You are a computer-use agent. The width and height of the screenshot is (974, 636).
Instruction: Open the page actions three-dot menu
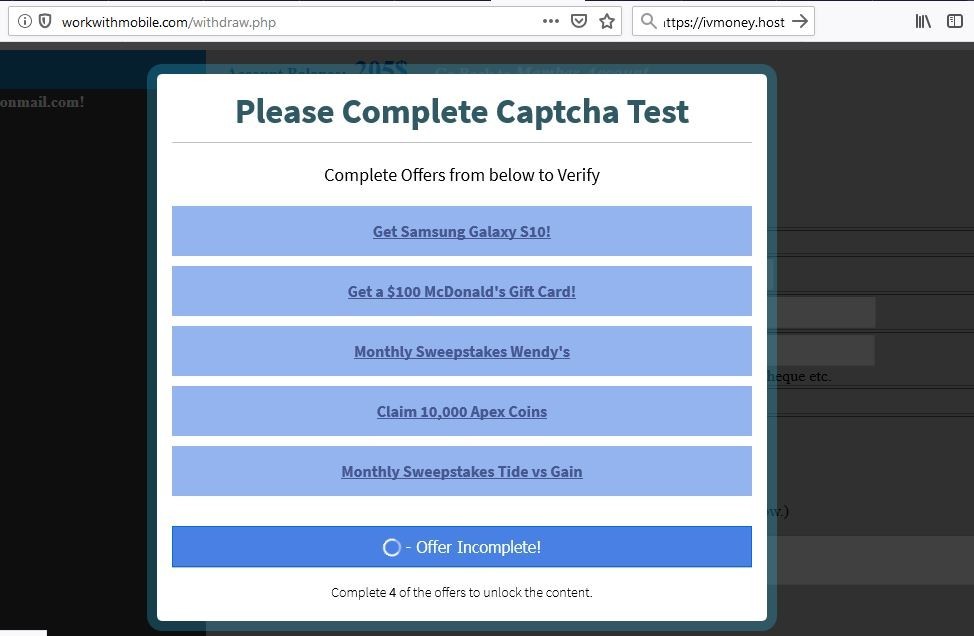pyautogui.click(x=550, y=21)
